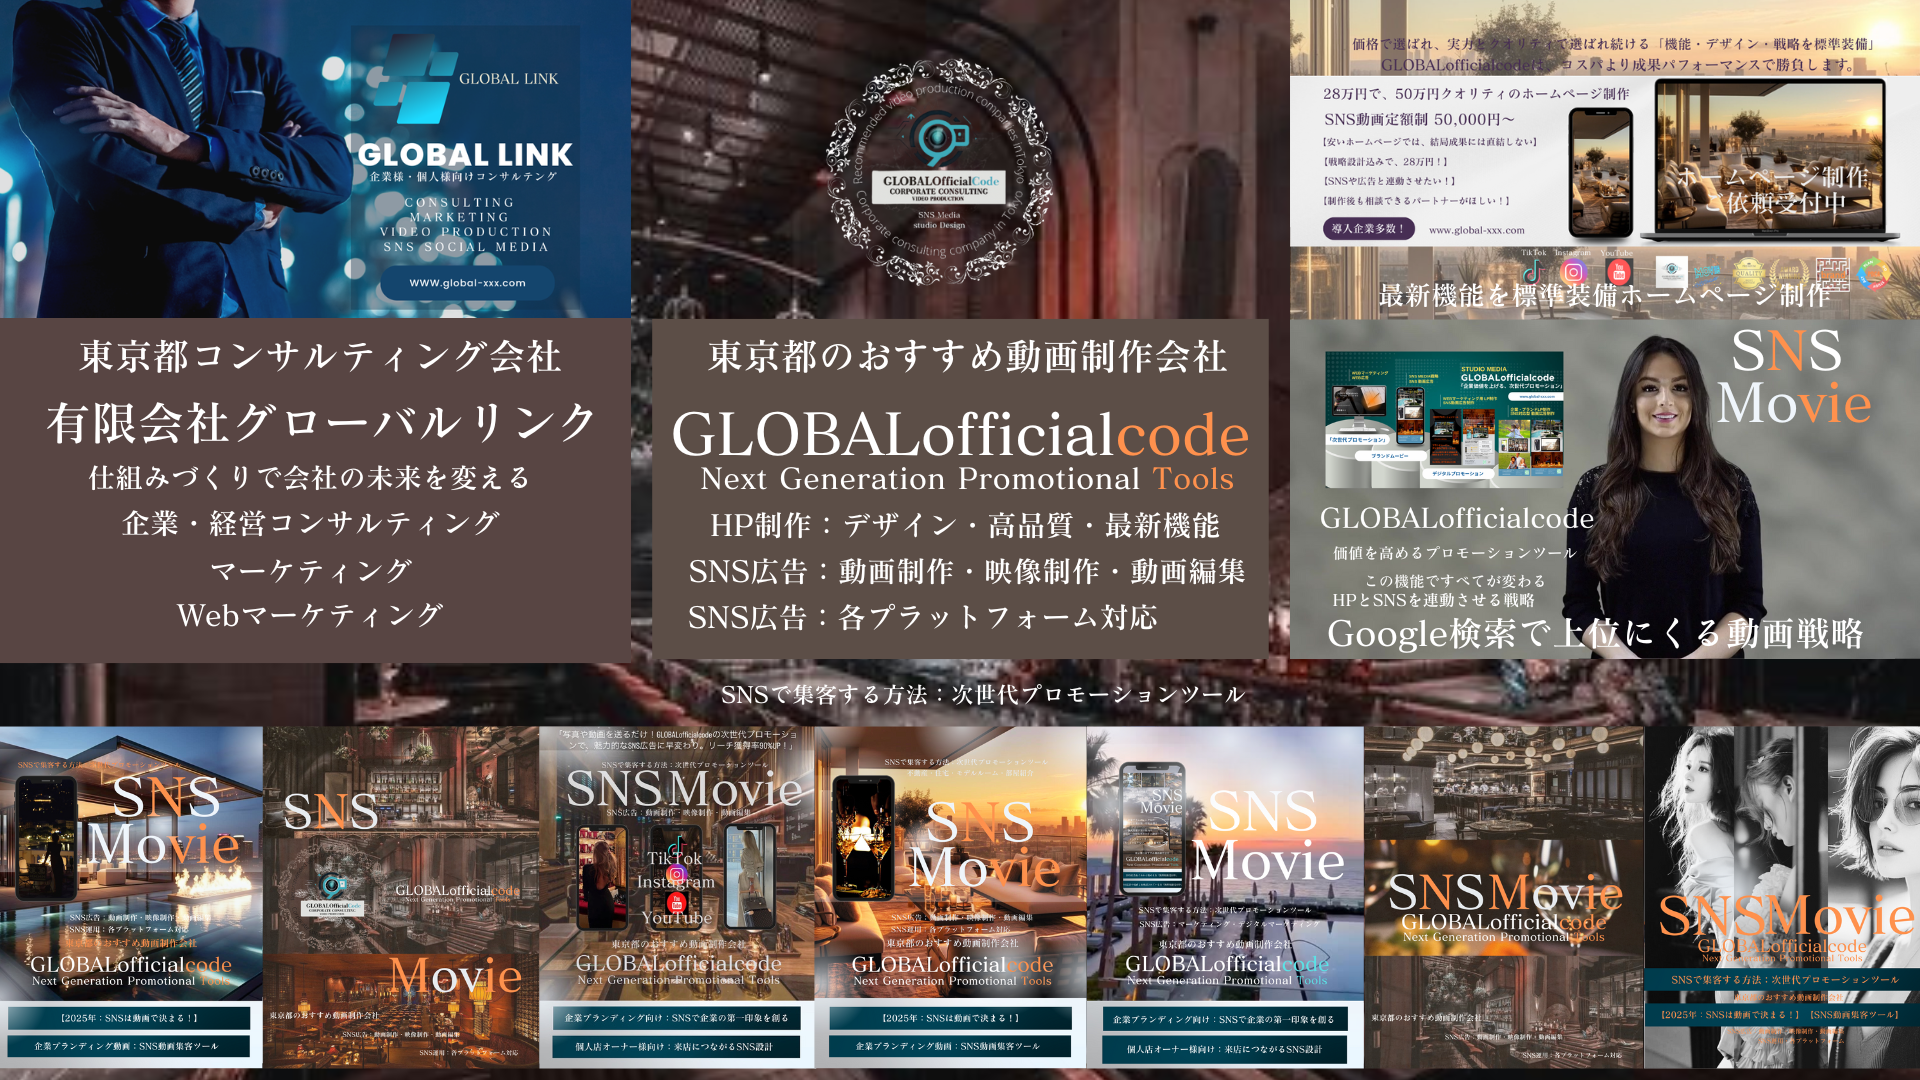This screenshot has height=1080, width=1920.
Task: Click 企業ブランディング動画 banner under the poolside fire poster
Action: click(129, 1046)
